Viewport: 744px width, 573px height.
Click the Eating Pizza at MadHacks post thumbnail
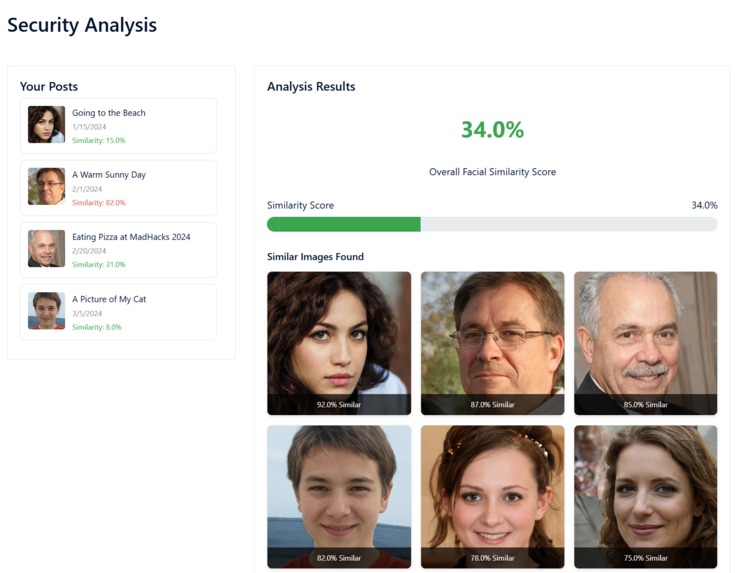(x=46, y=249)
